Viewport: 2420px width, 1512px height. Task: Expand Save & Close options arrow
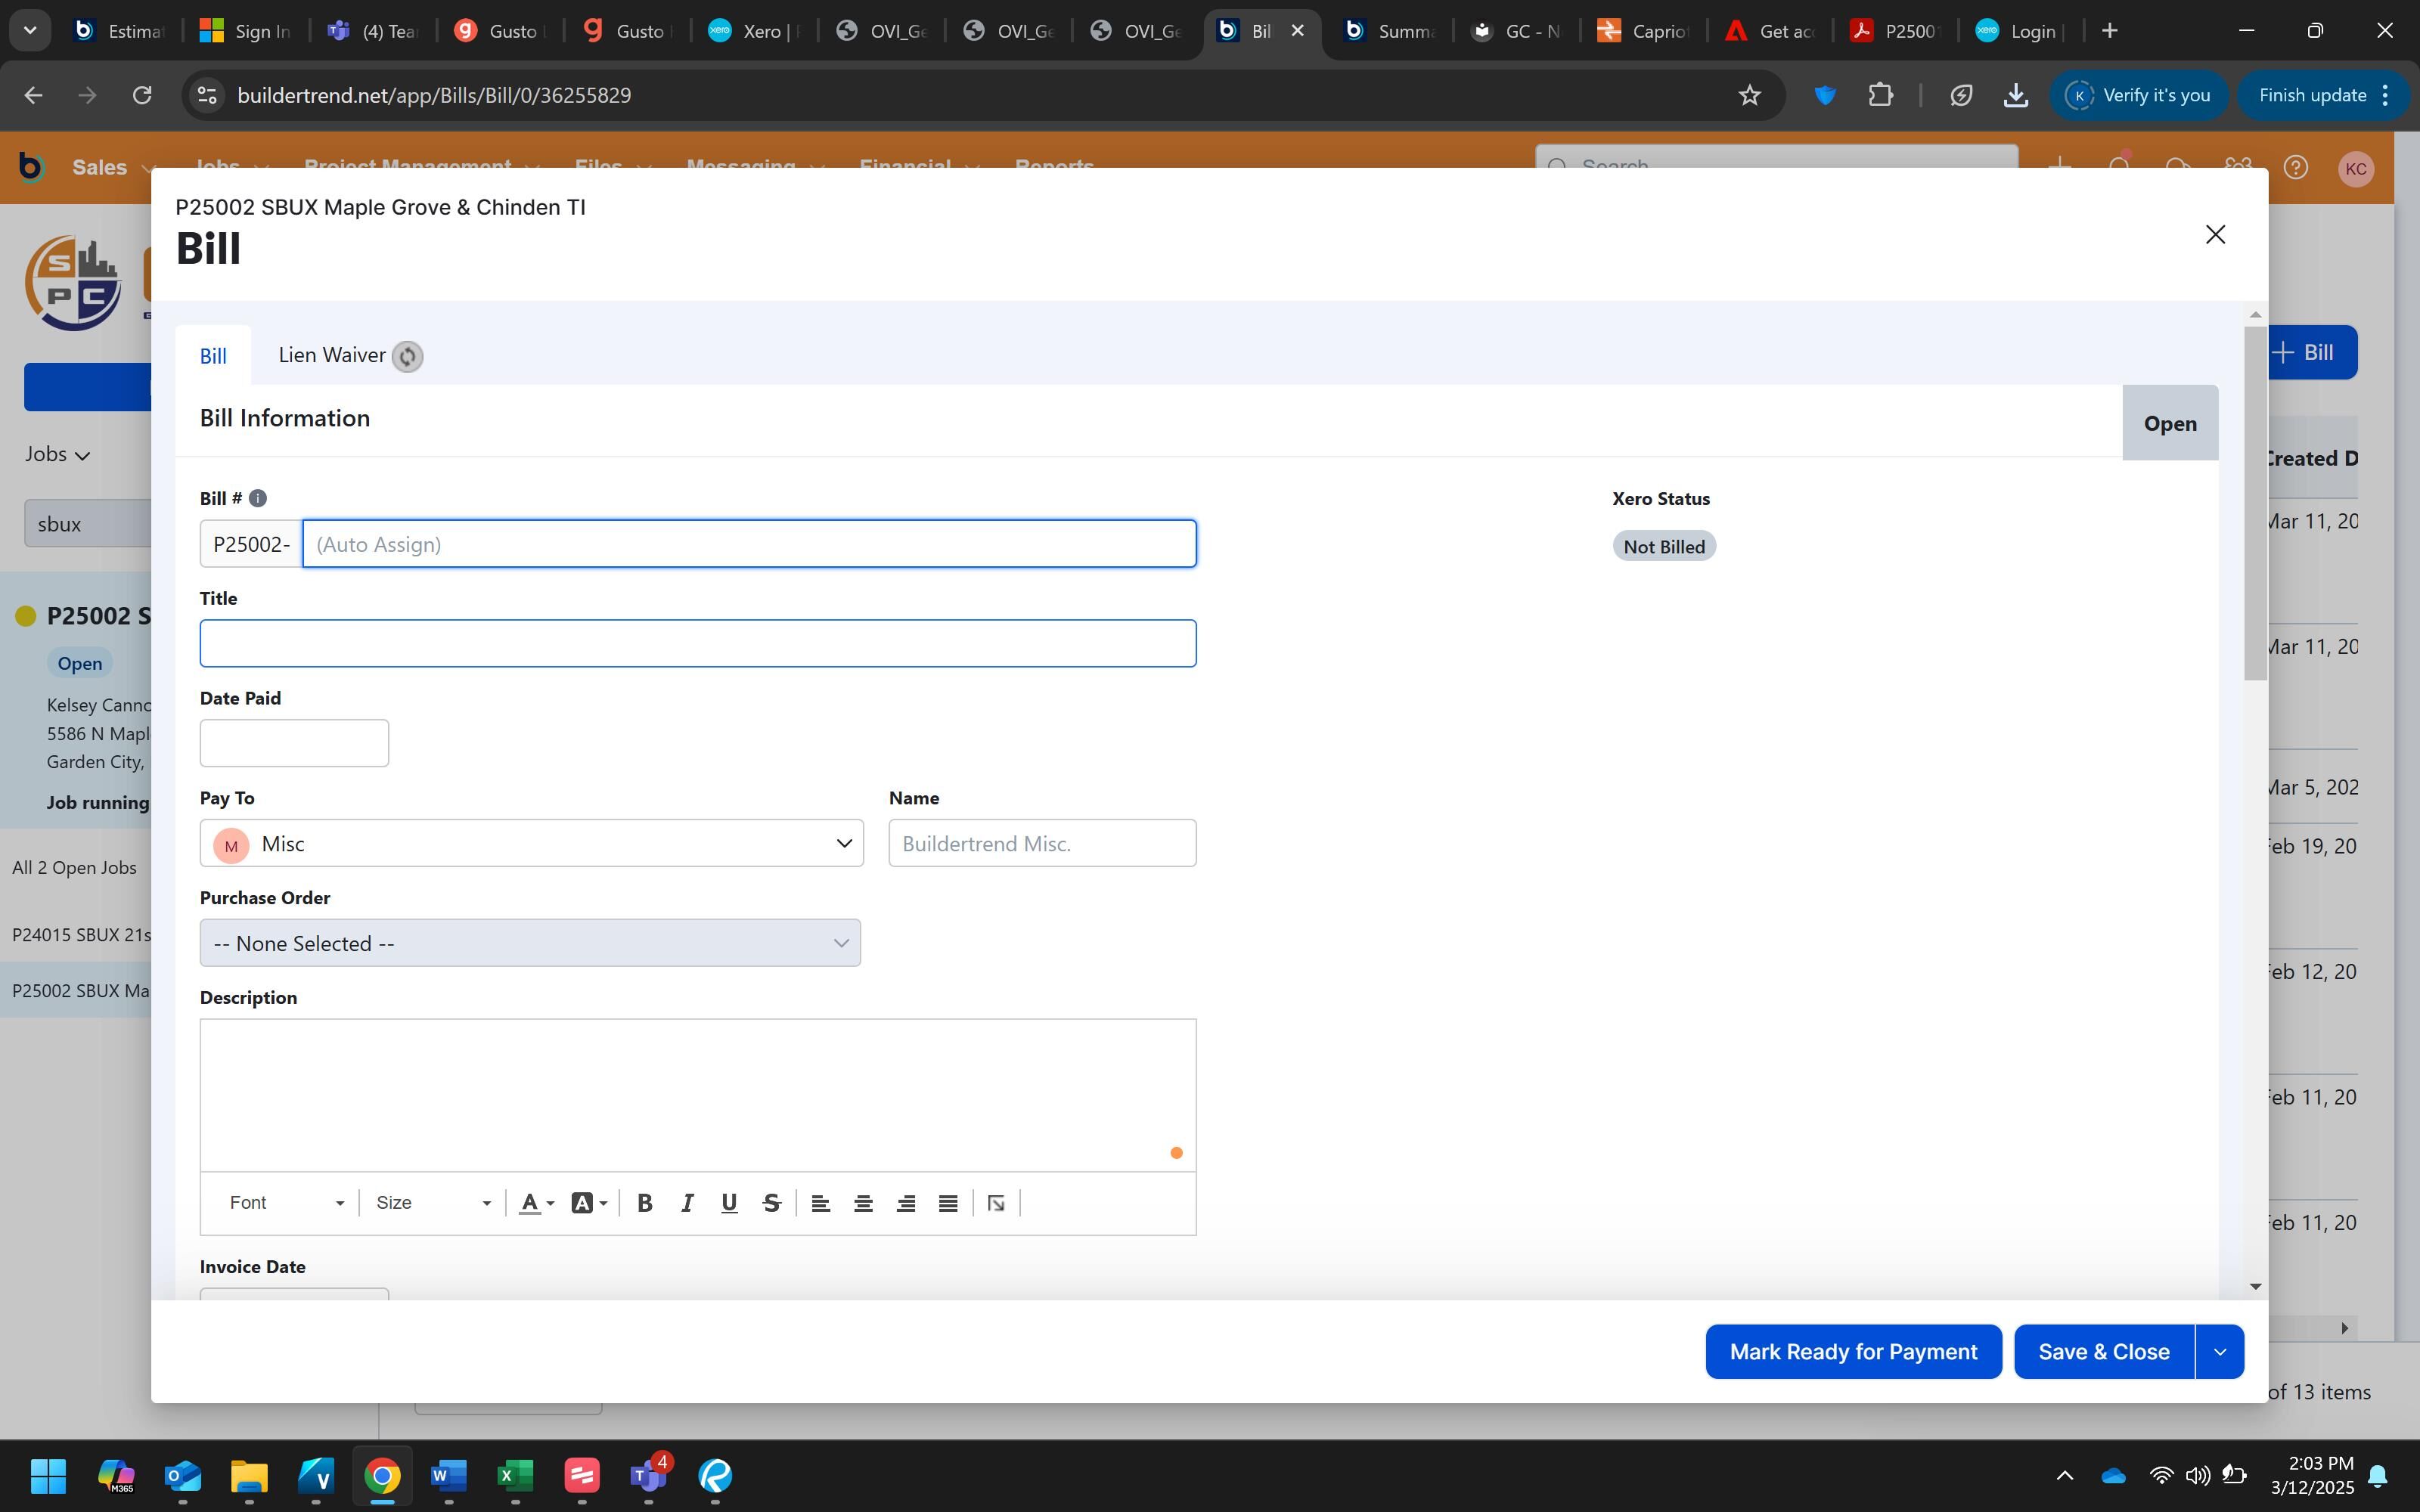click(2219, 1352)
